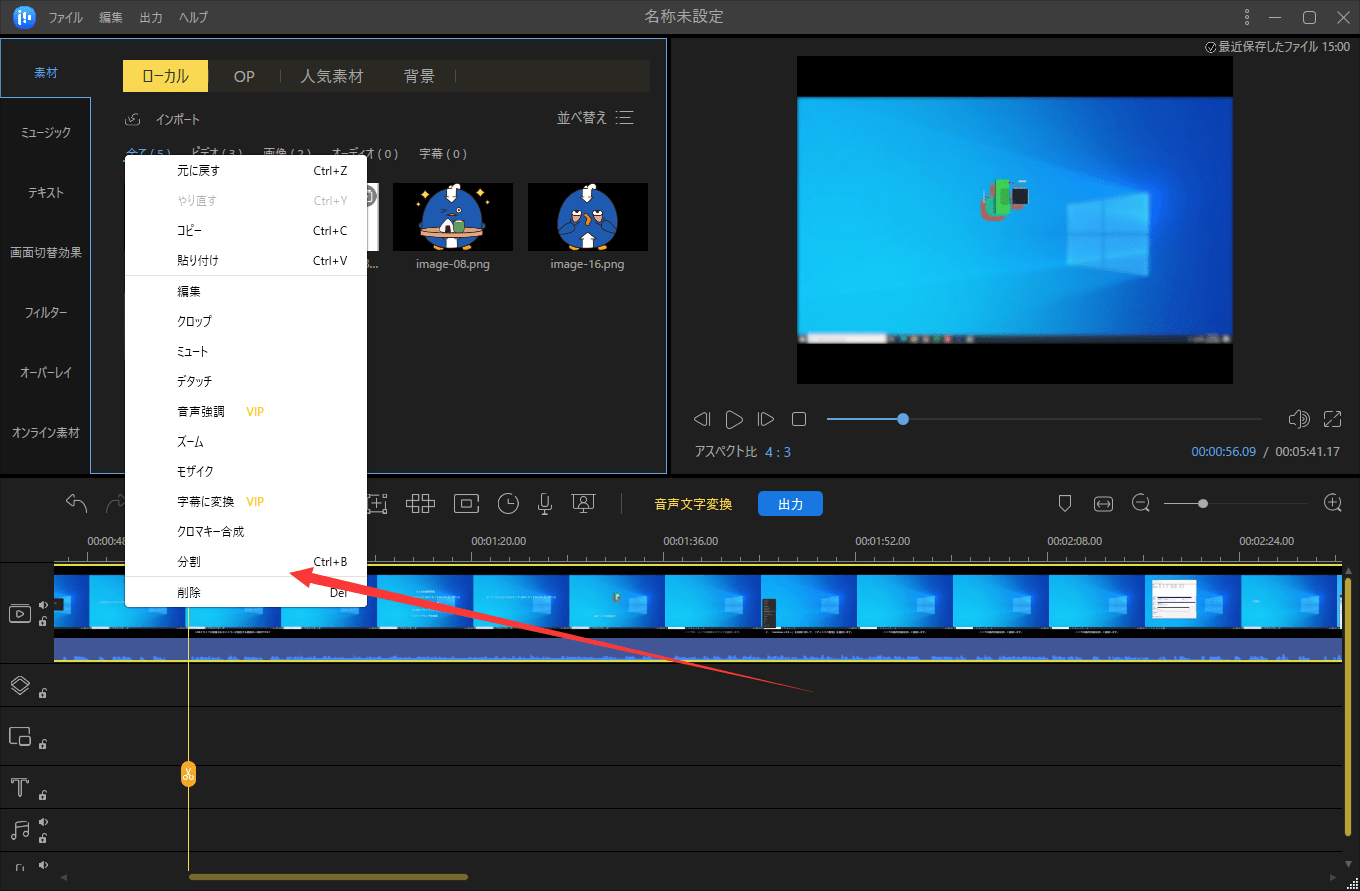This screenshot has height=891, width=1360.
Task: Click the undo arrow in the timeline toolbar
Action: pos(77,503)
